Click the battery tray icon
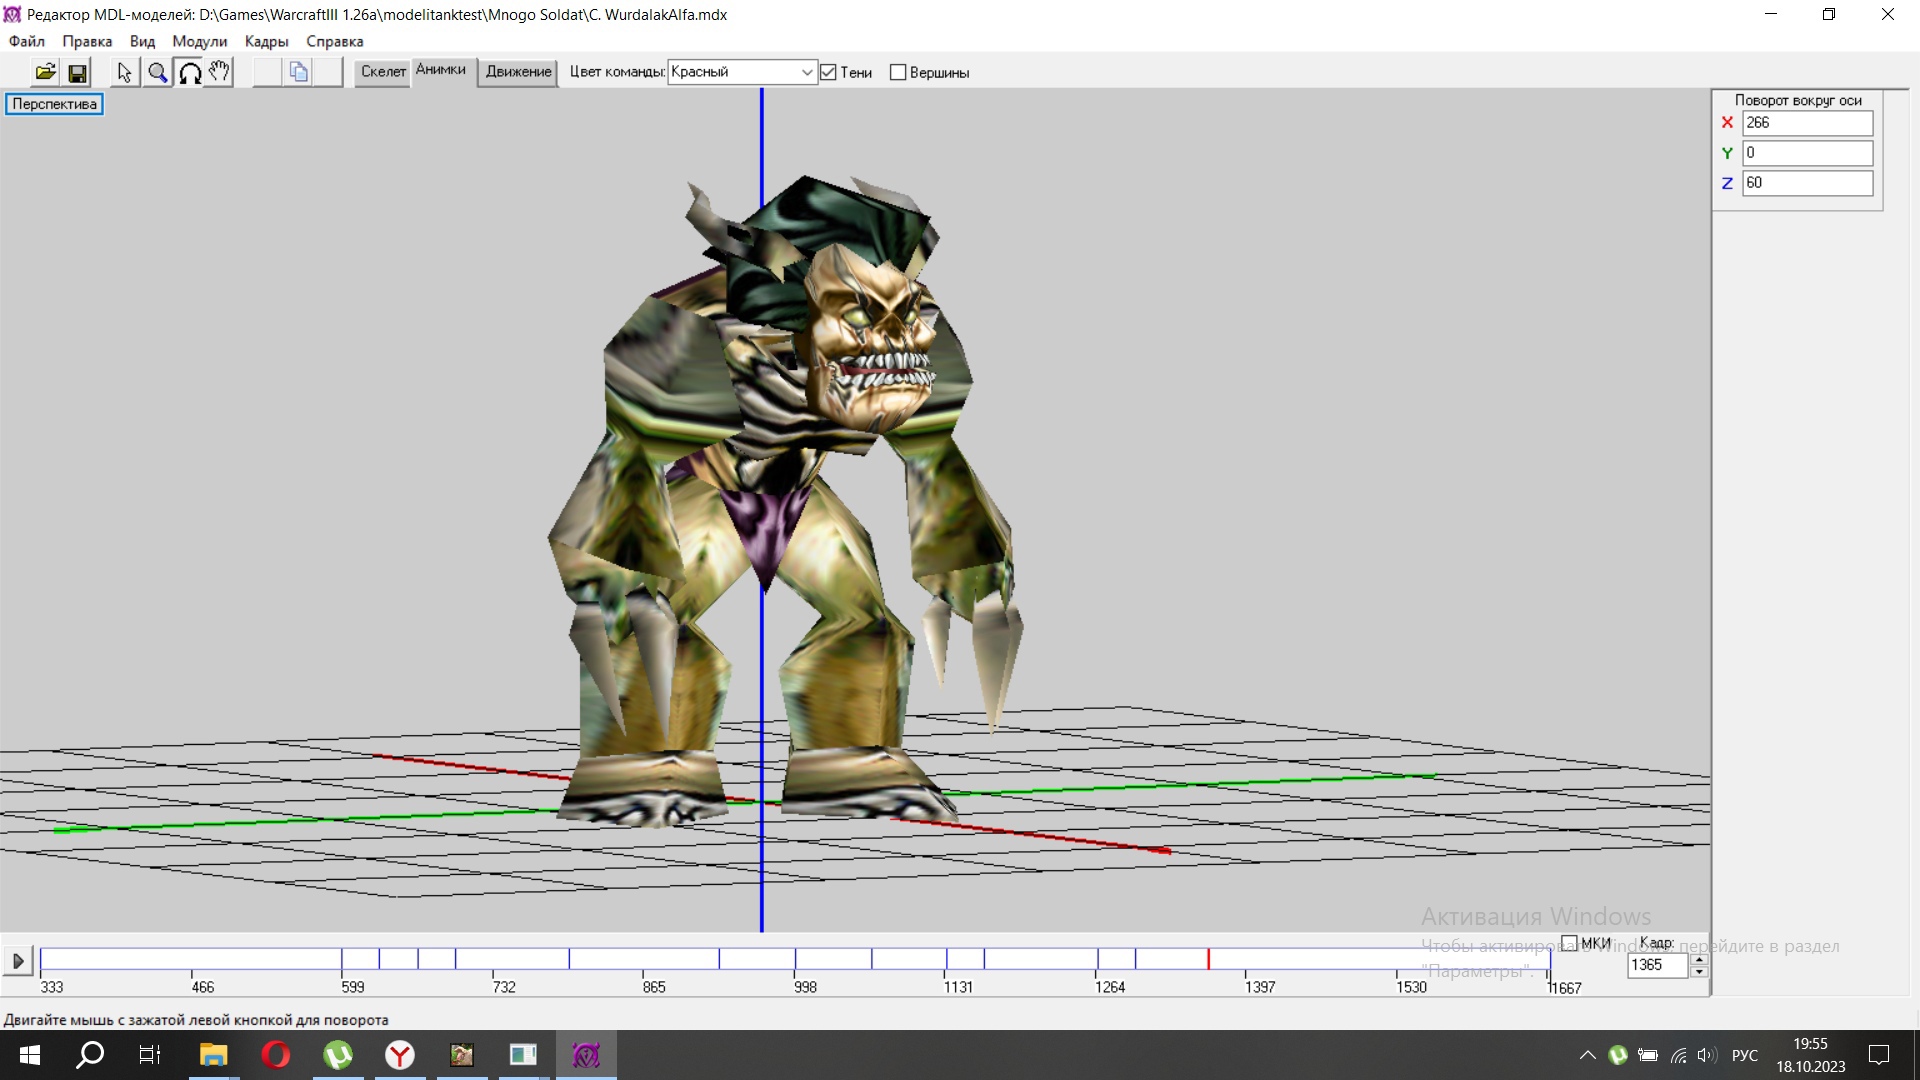The width and height of the screenshot is (1920, 1080). click(x=1648, y=1055)
